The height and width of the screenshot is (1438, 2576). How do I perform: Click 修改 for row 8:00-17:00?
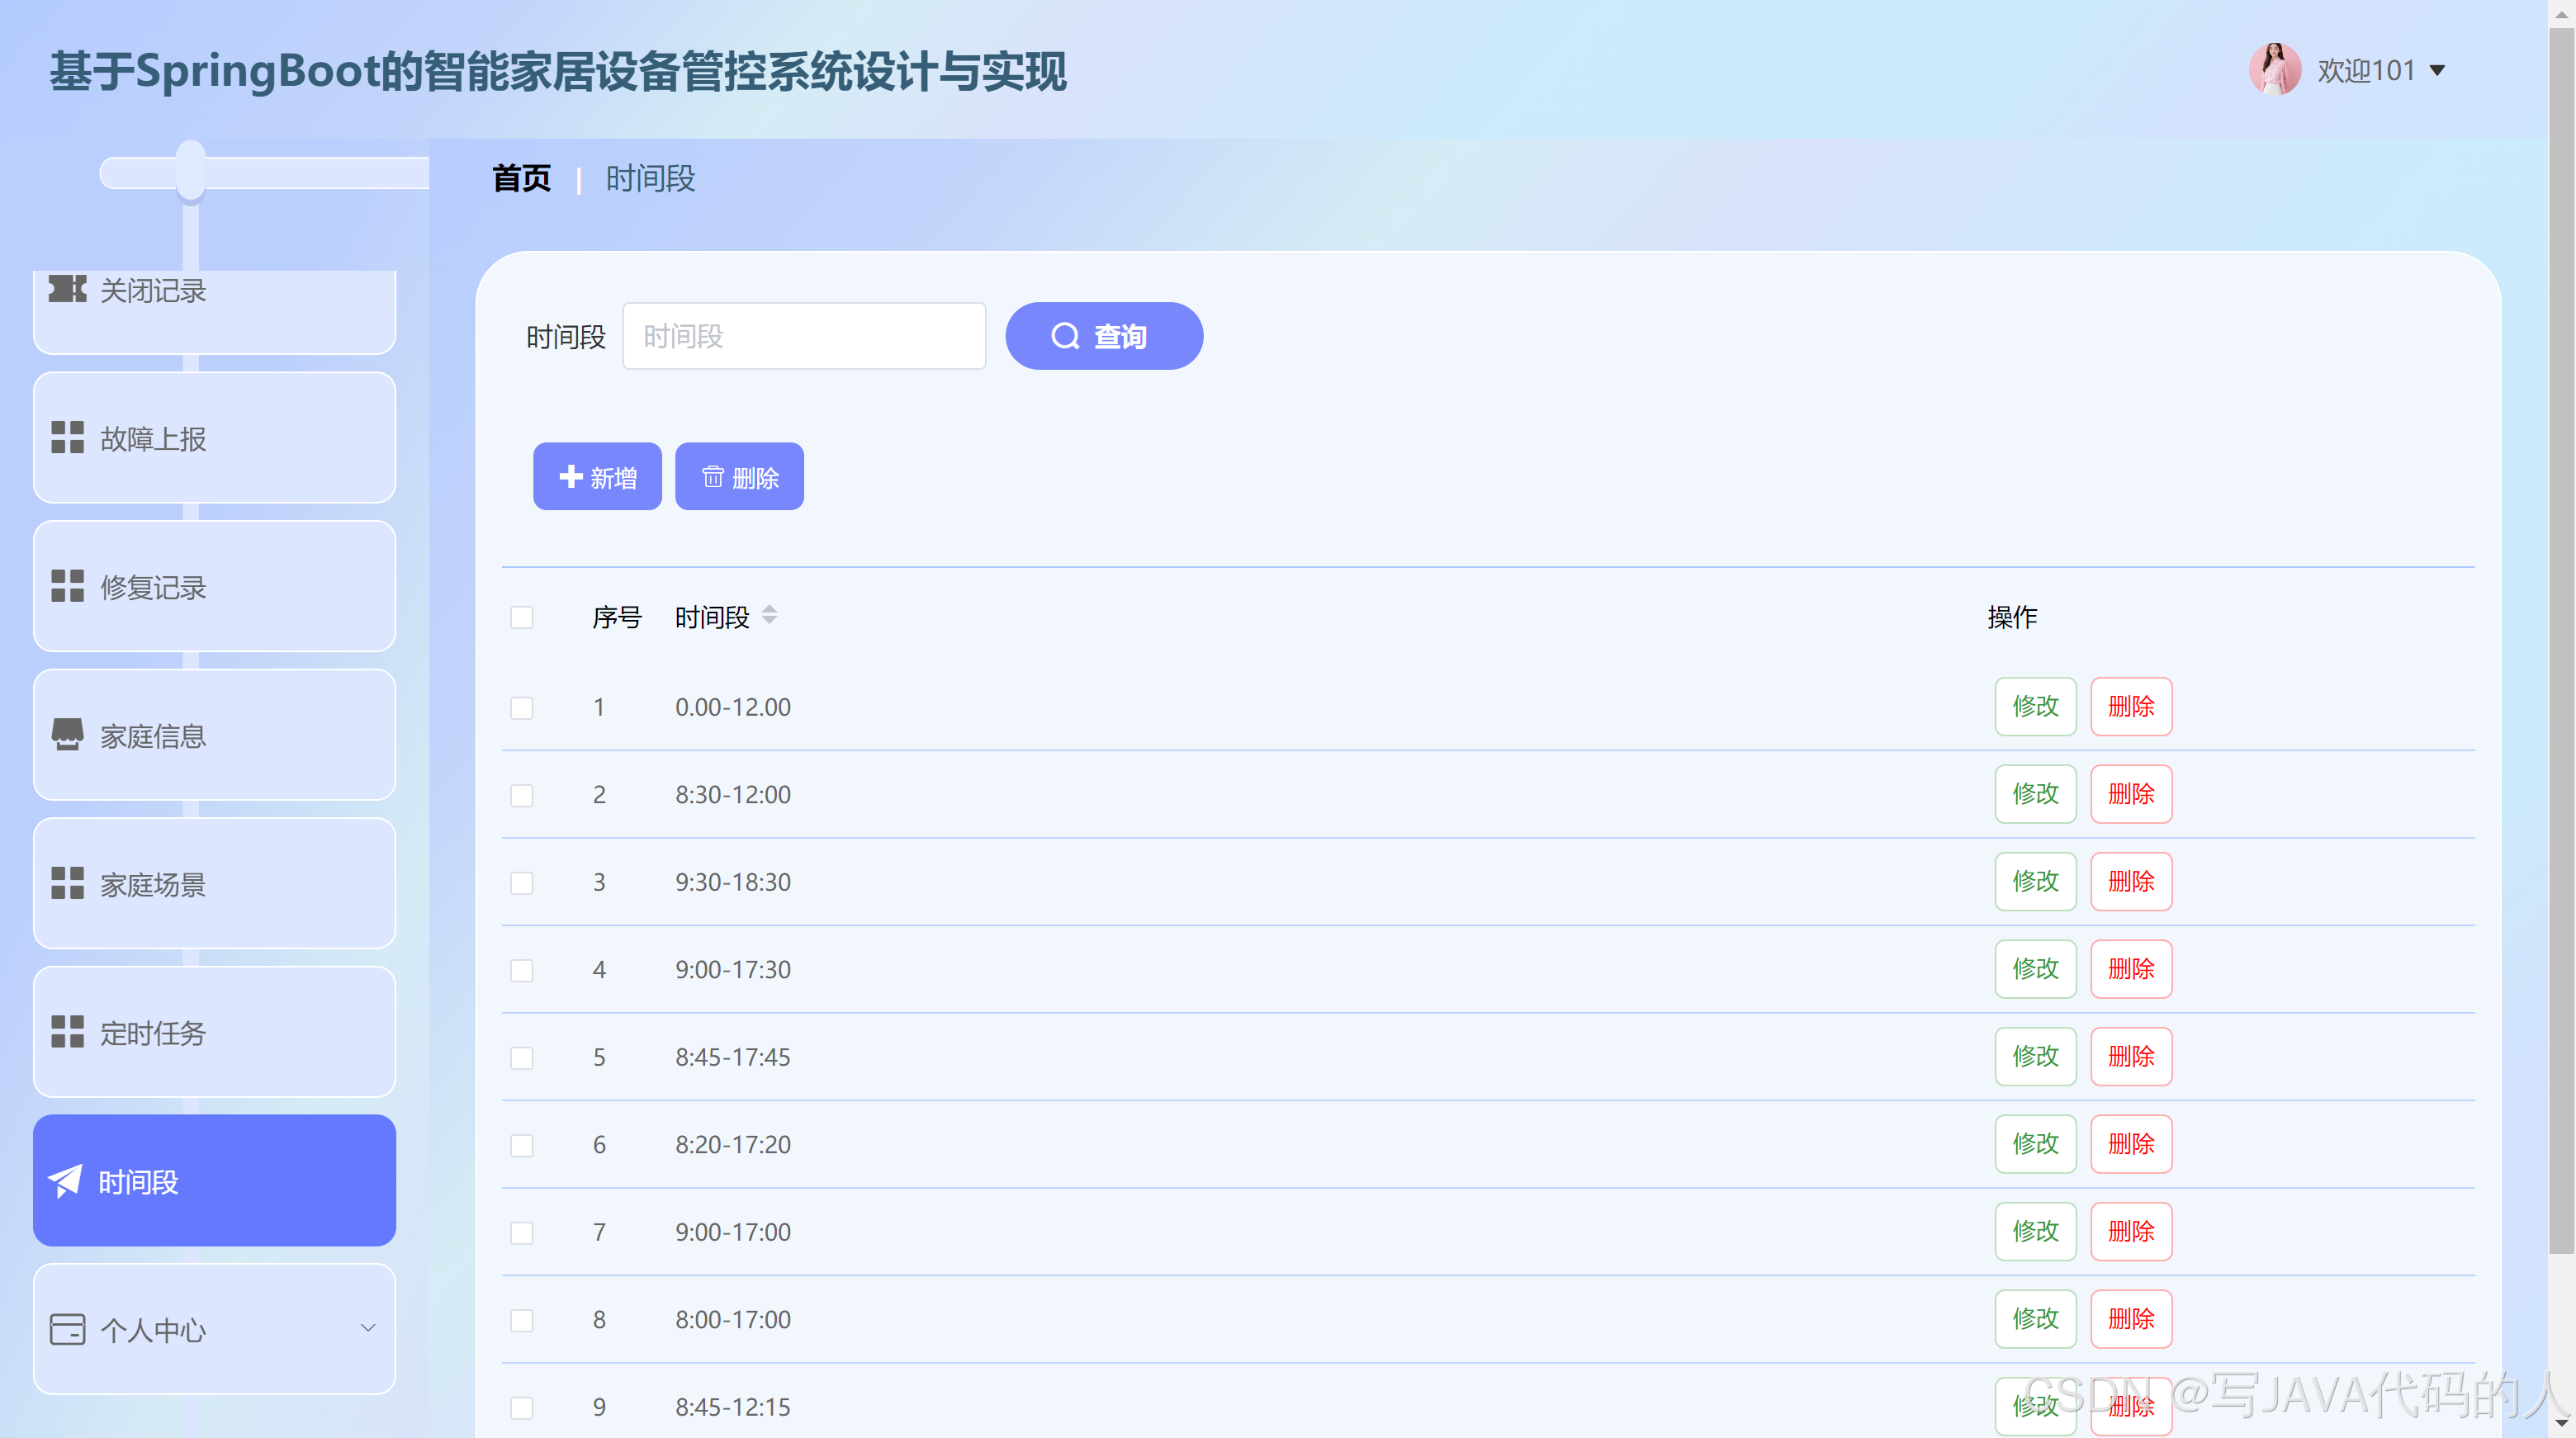pyautogui.click(x=2035, y=1319)
